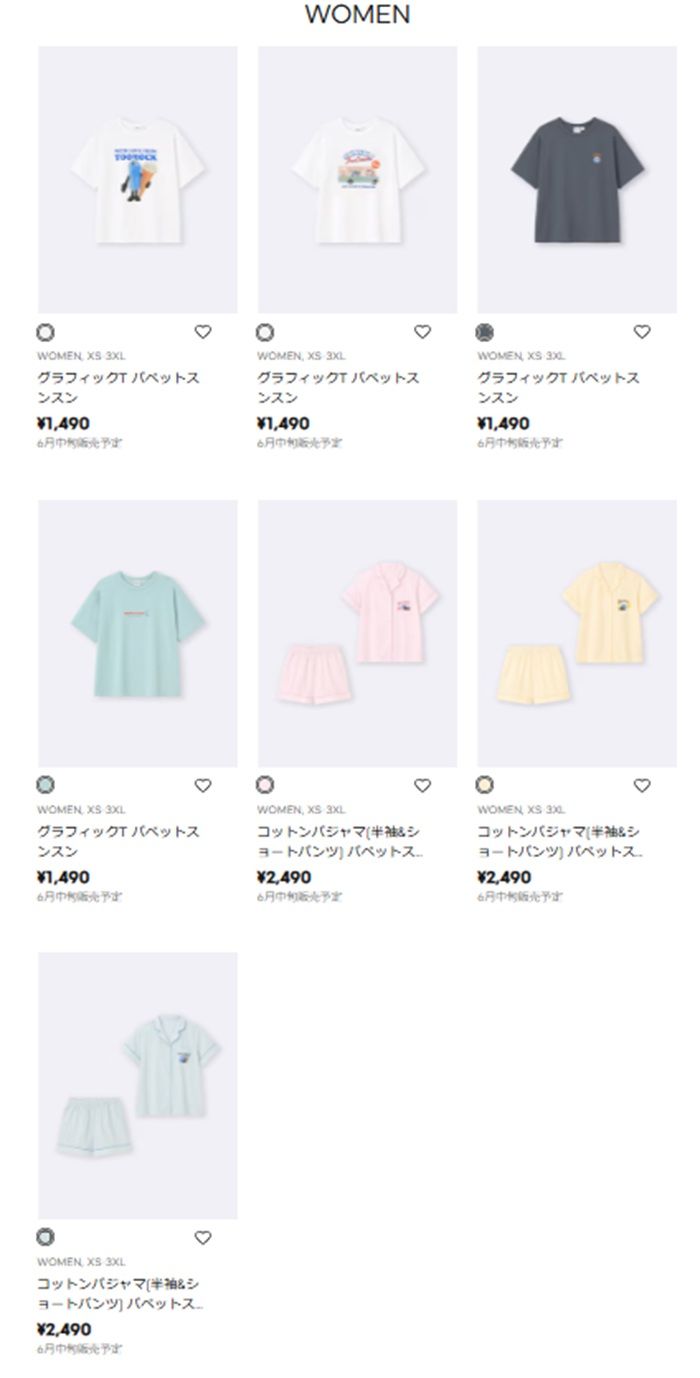Click the truck-print tee product name
Image resolution: width=700 pixels, height=1378 pixels.
coord(338,388)
